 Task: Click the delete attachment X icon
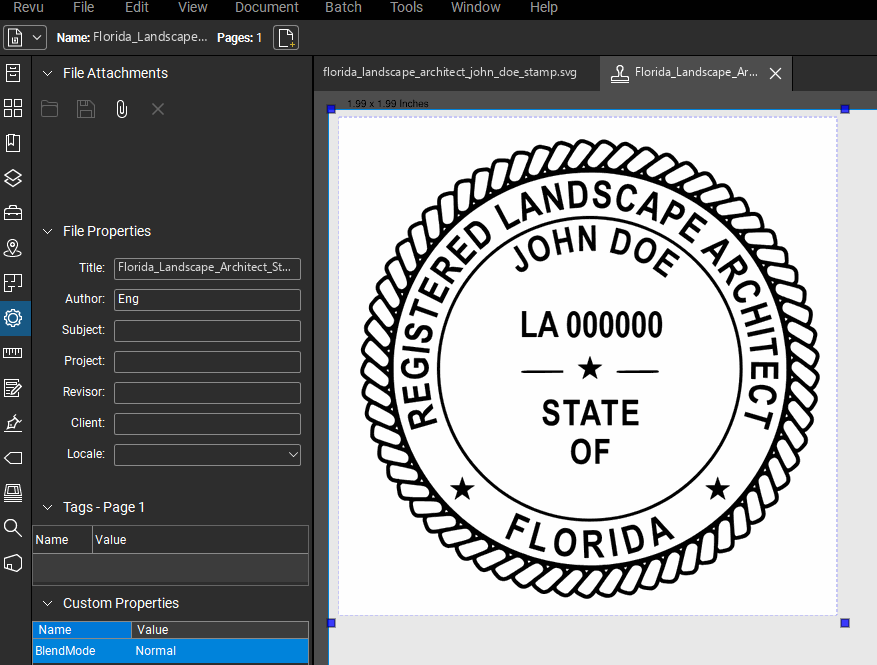click(x=158, y=109)
